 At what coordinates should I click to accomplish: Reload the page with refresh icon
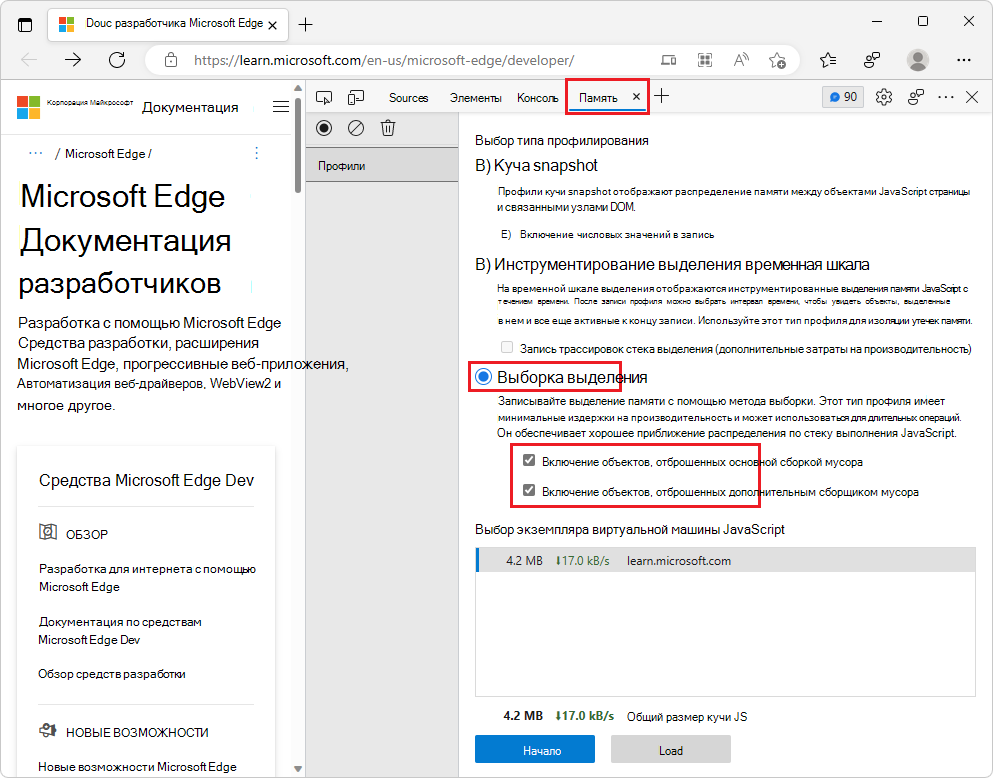click(117, 60)
